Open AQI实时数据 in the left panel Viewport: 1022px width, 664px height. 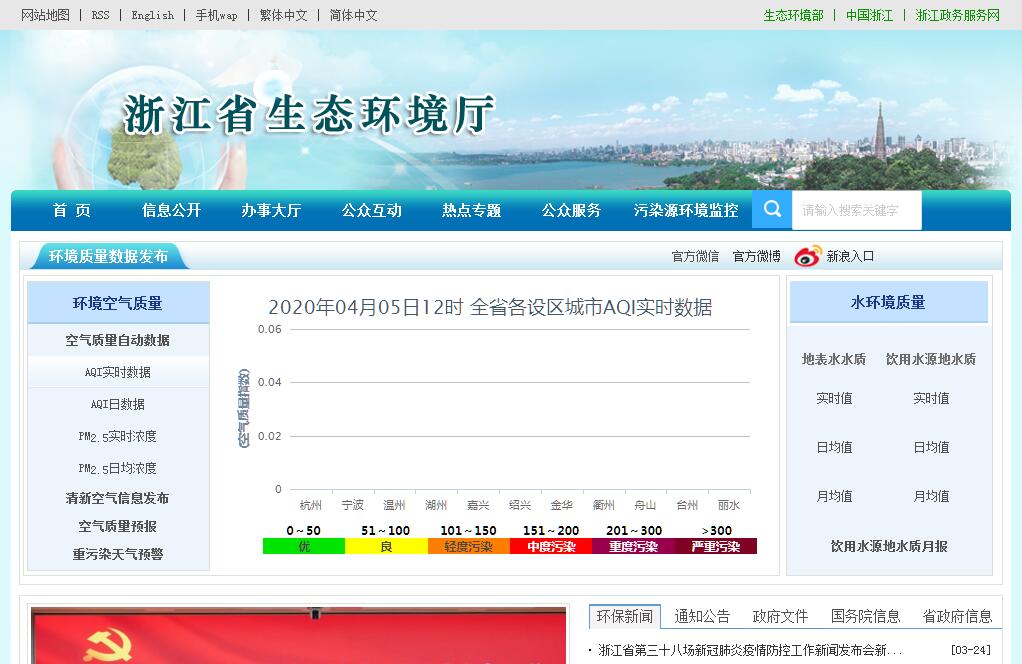[118, 372]
